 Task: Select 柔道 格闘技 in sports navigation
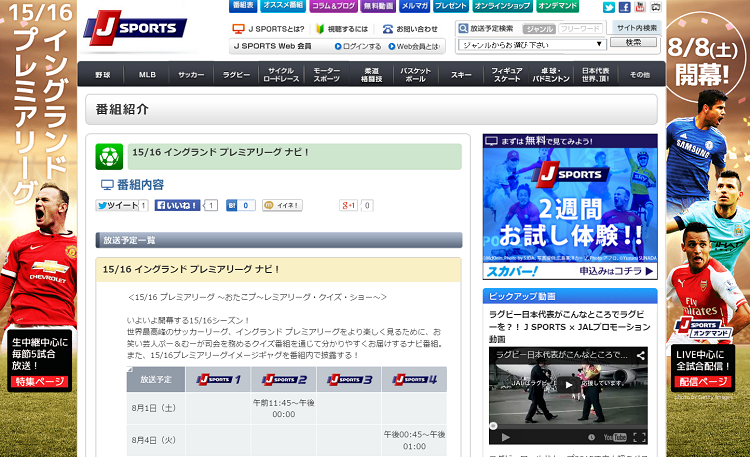coord(371,75)
